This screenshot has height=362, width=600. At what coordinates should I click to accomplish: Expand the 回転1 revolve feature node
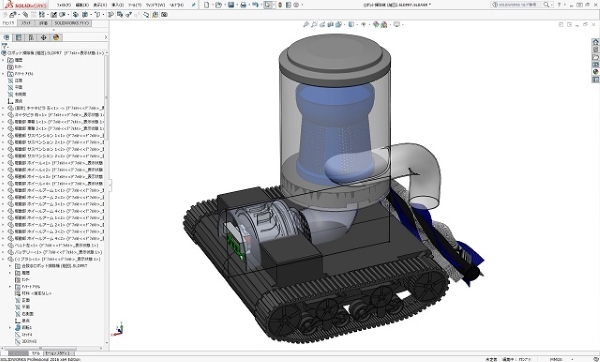[10, 328]
